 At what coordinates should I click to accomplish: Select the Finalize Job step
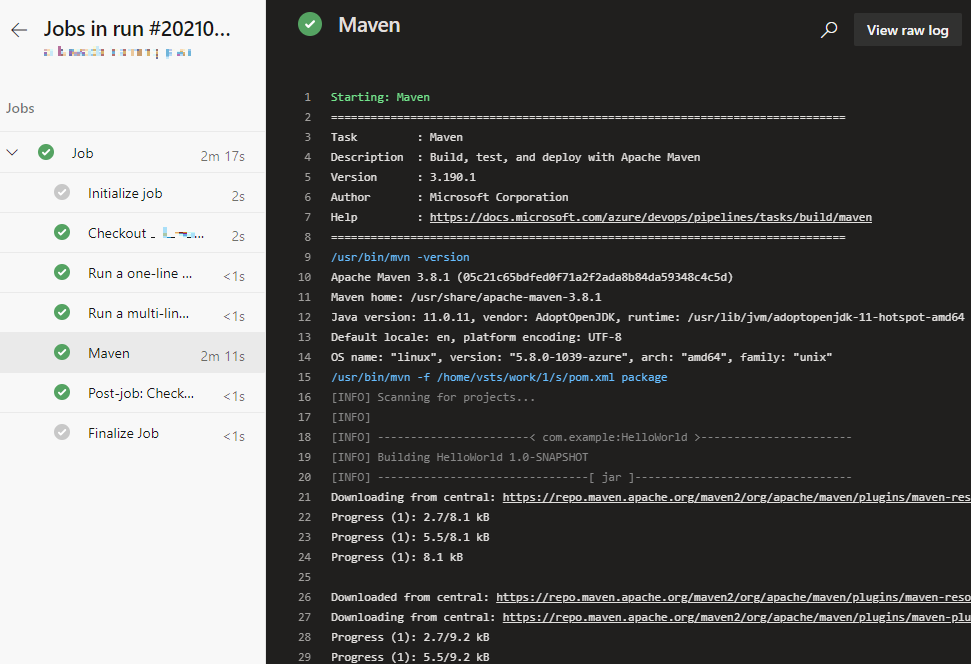click(123, 432)
